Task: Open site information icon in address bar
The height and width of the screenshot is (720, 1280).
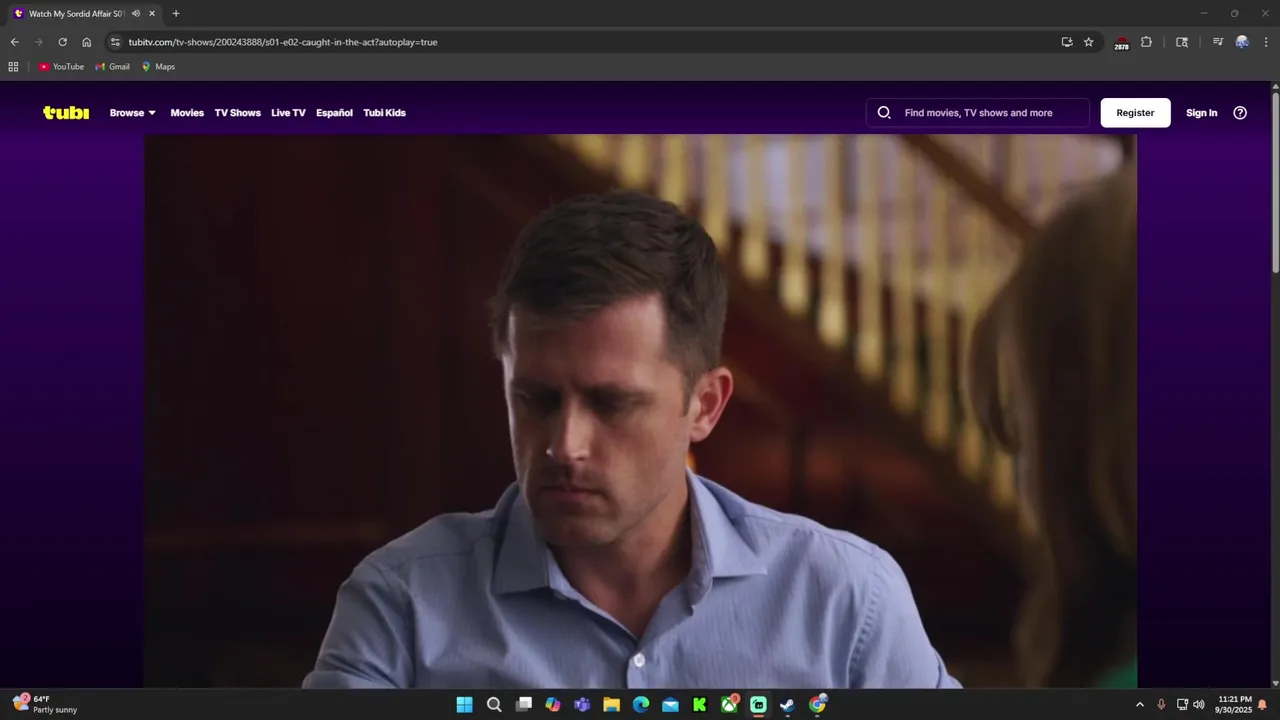Action: click(115, 42)
